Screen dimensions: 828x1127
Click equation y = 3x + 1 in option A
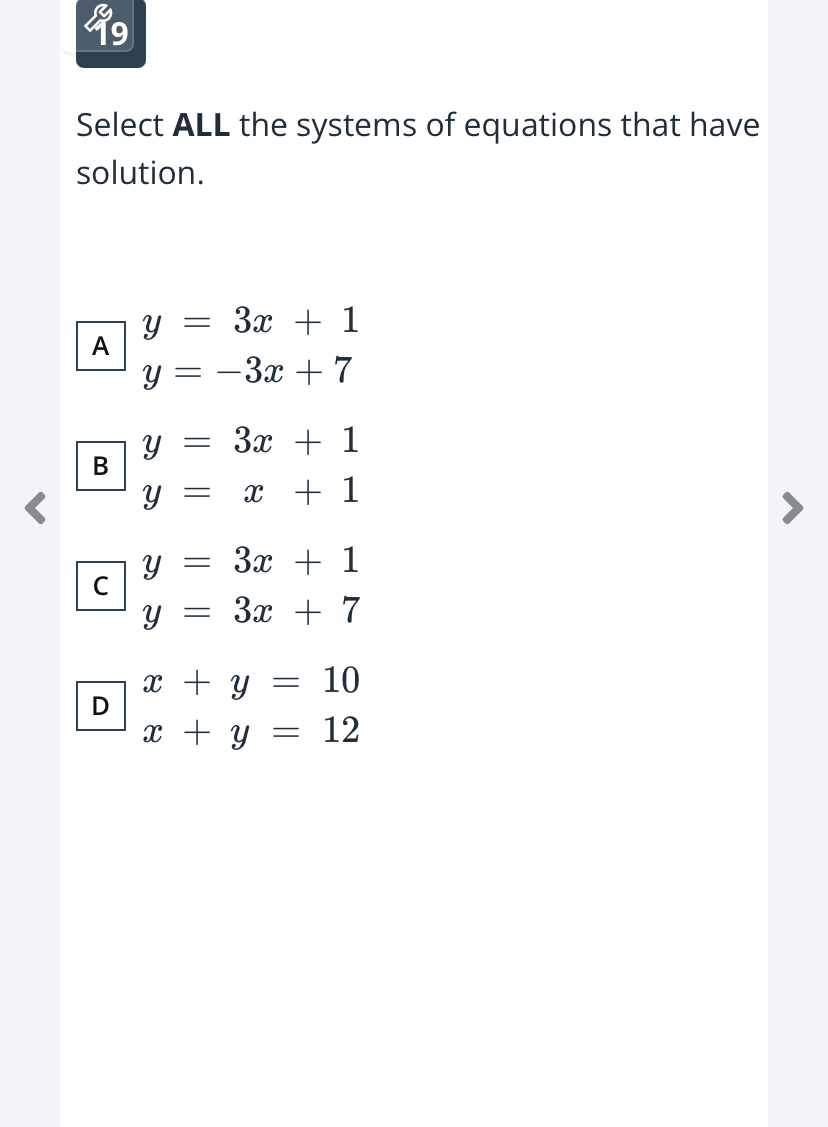(x=250, y=321)
